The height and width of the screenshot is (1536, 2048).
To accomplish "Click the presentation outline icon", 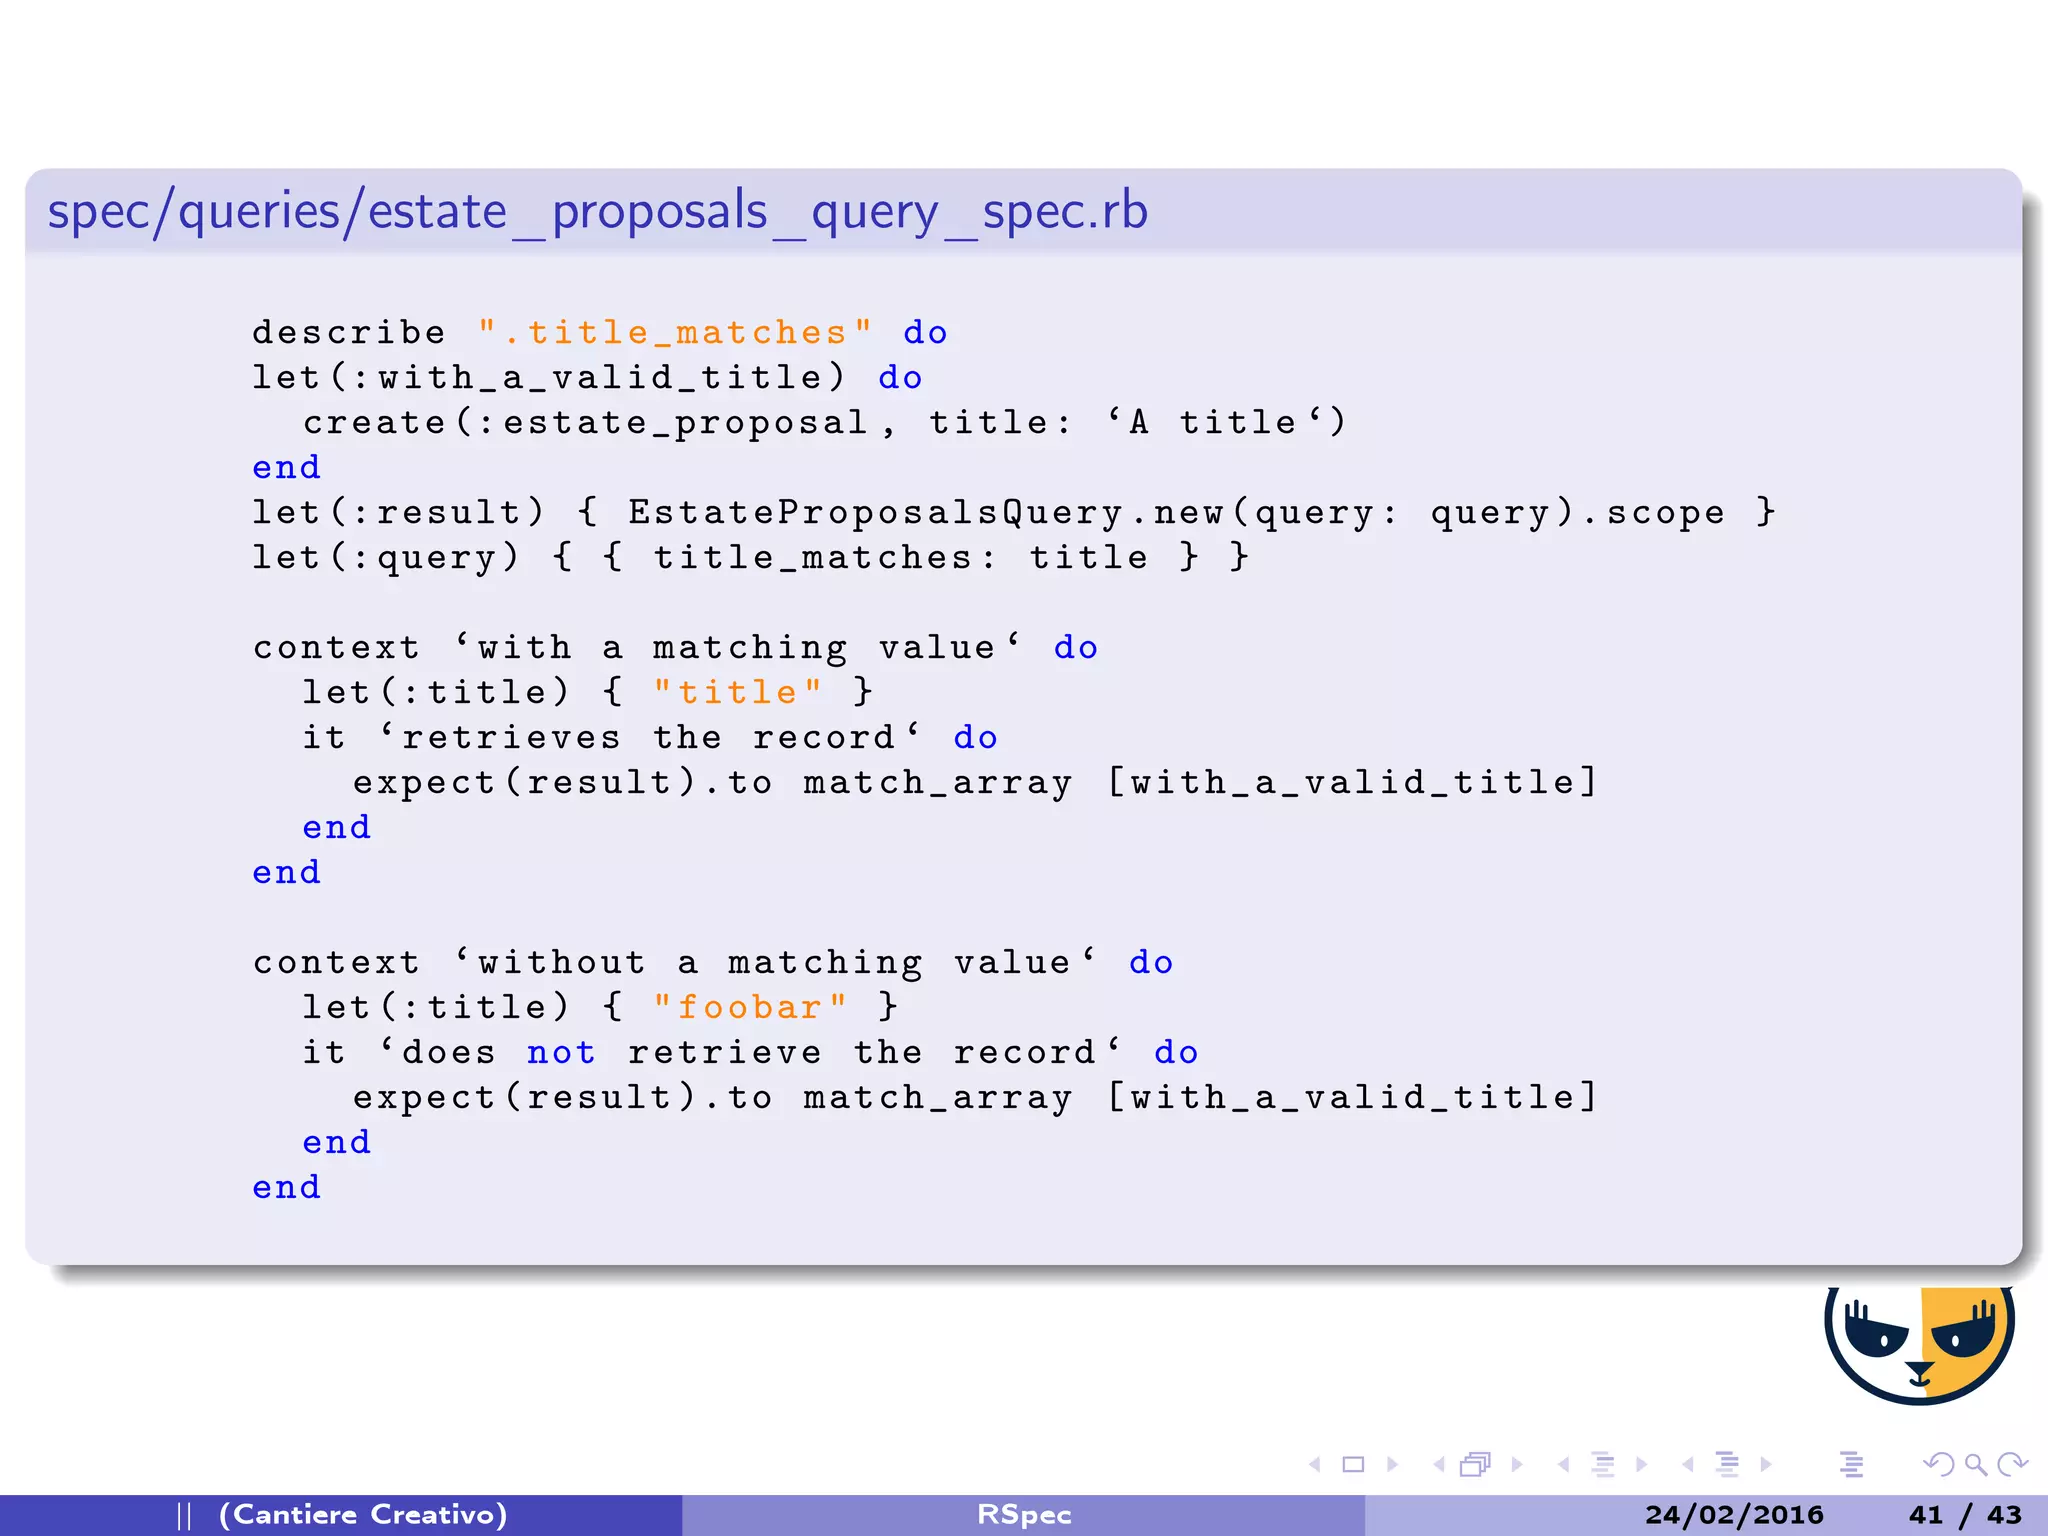I will [x=1851, y=1464].
